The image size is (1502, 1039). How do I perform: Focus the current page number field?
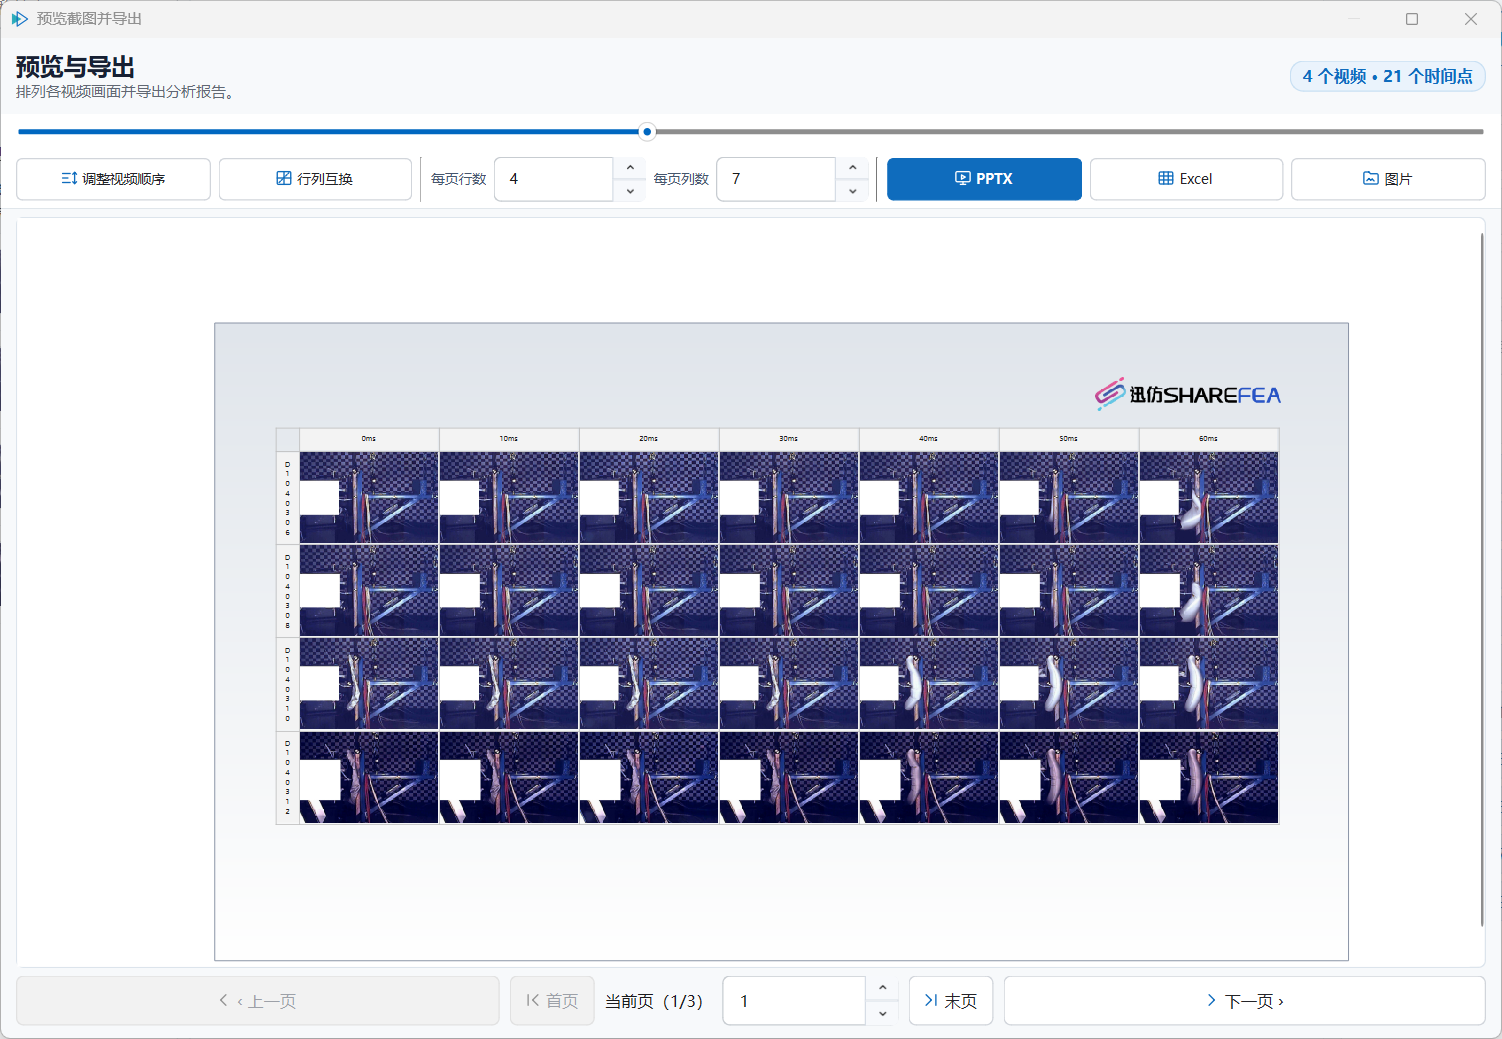click(x=794, y=1001)
